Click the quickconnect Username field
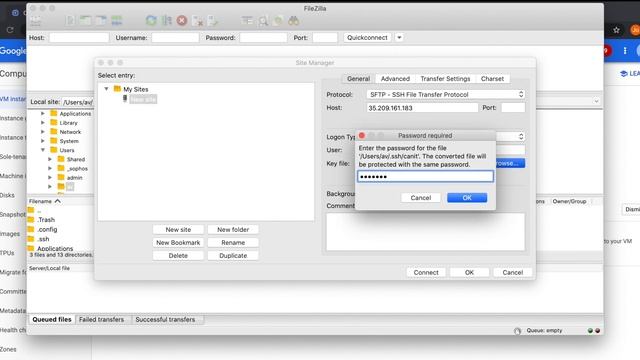 (175, 38)
